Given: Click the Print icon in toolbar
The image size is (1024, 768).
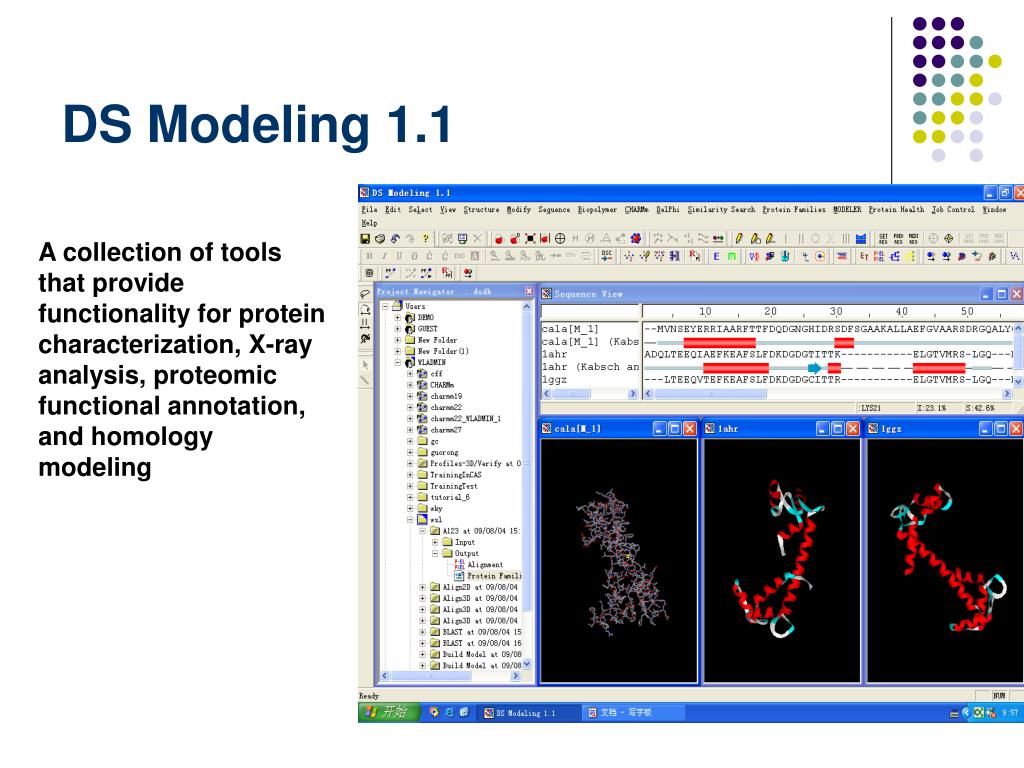Looking at the screenshot, I should 379,238.
